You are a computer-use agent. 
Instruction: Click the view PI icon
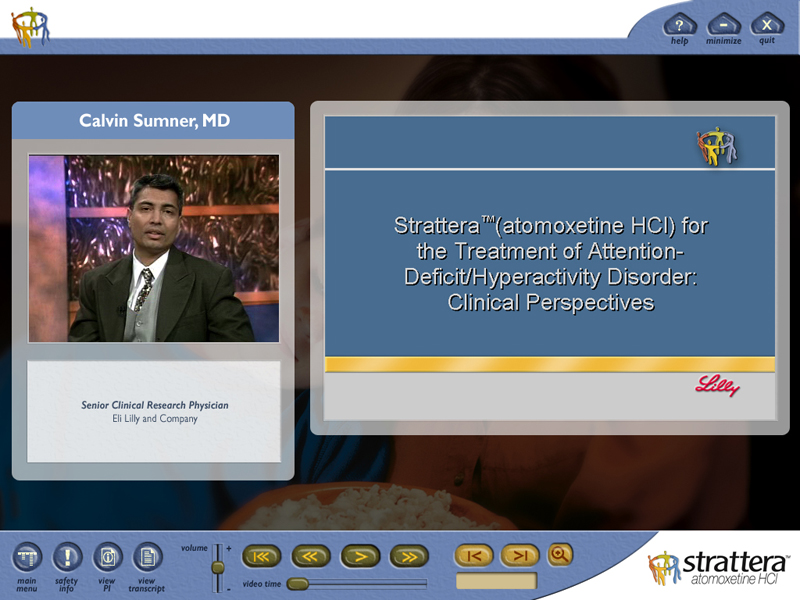[x=107, y=557]
